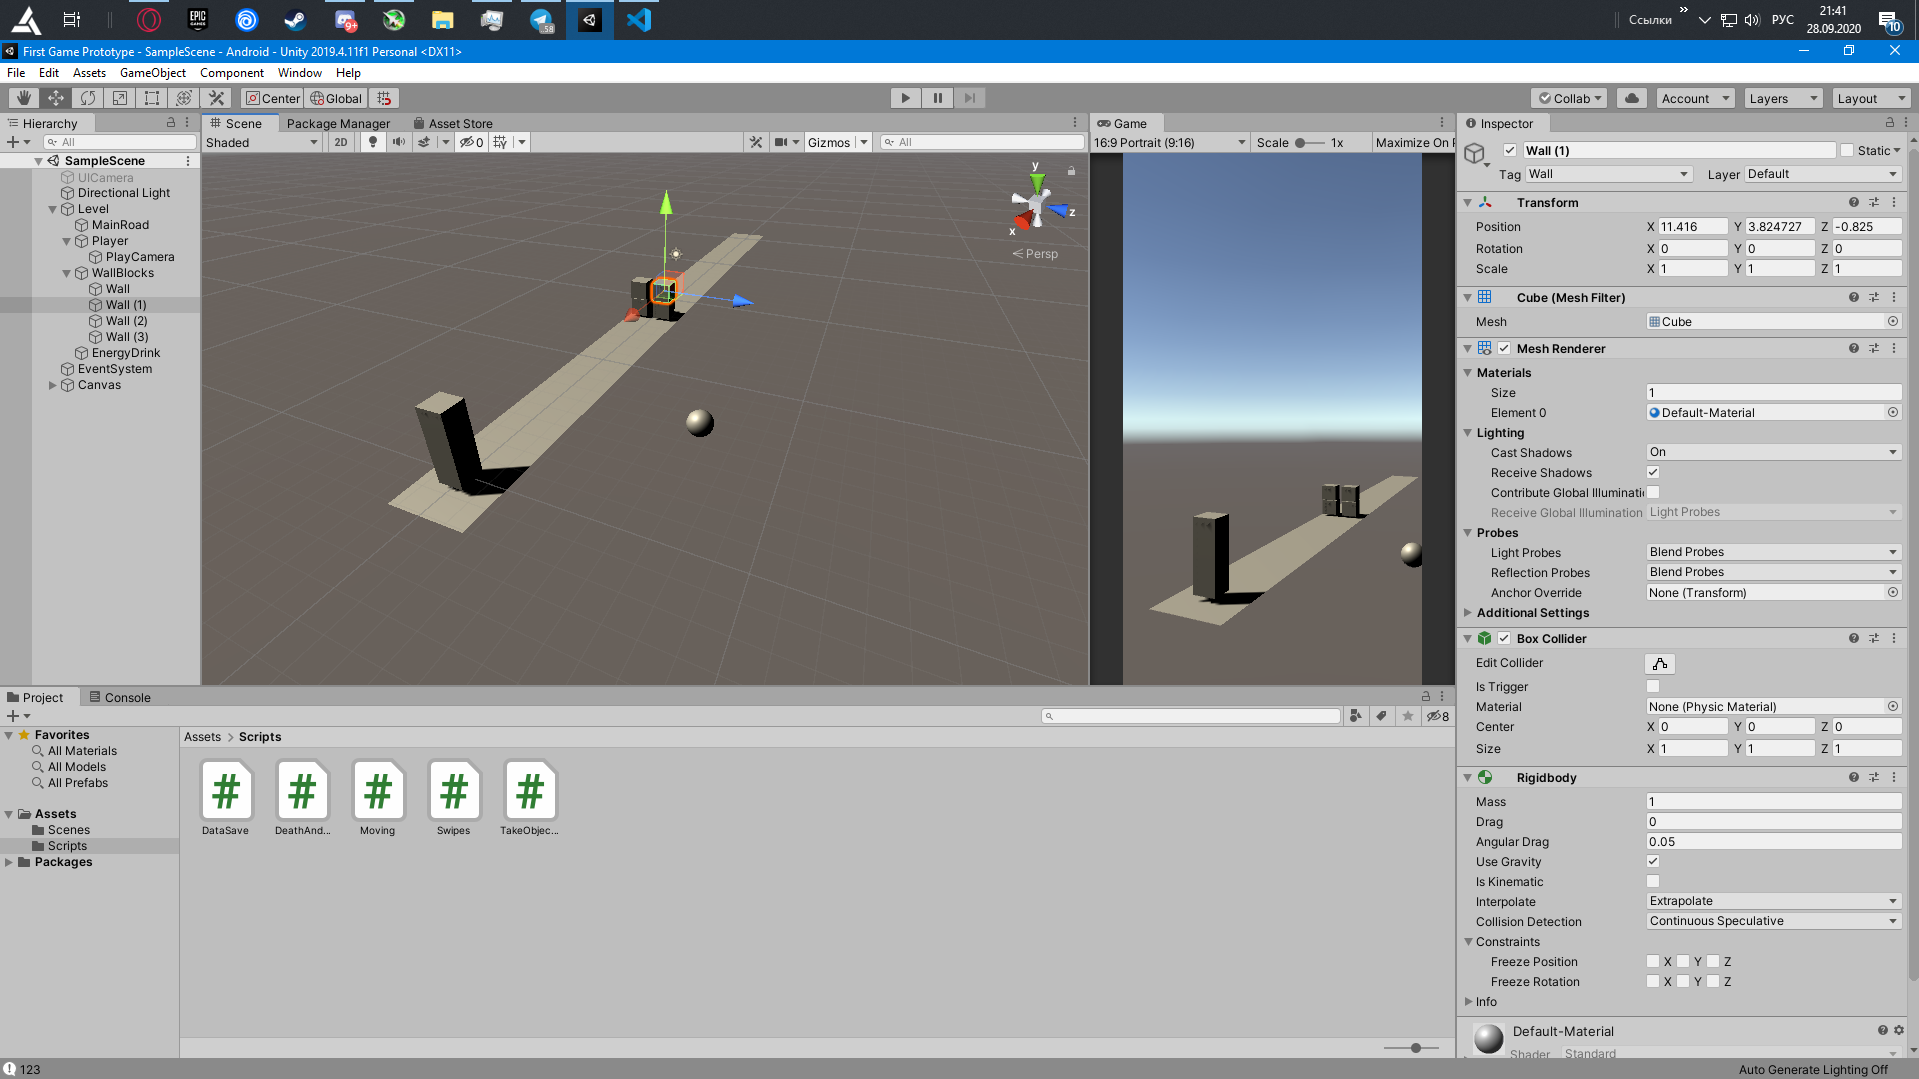Open the custom editor tools icon
Screen dimensions: 1919x1079
pos(216,98)
